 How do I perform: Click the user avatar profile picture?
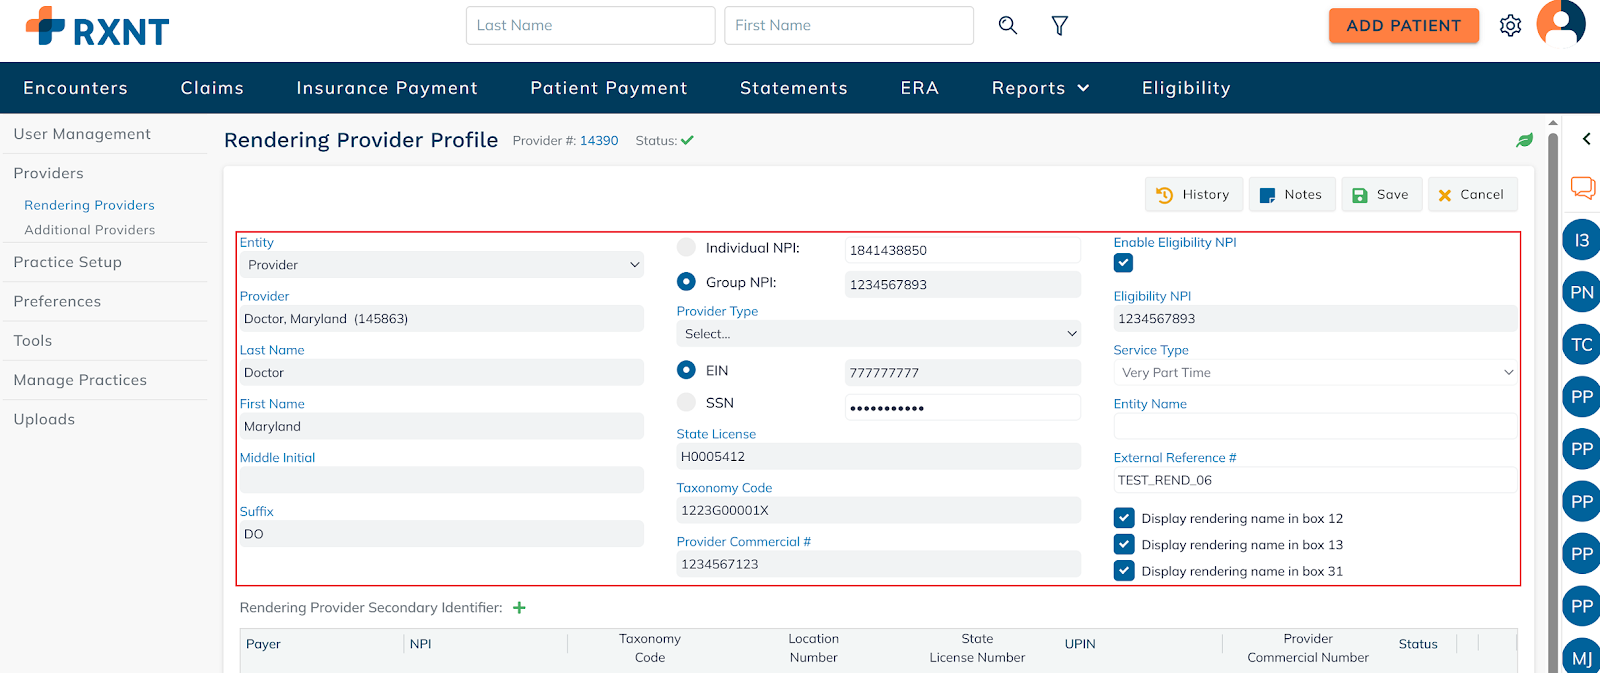1560,23
